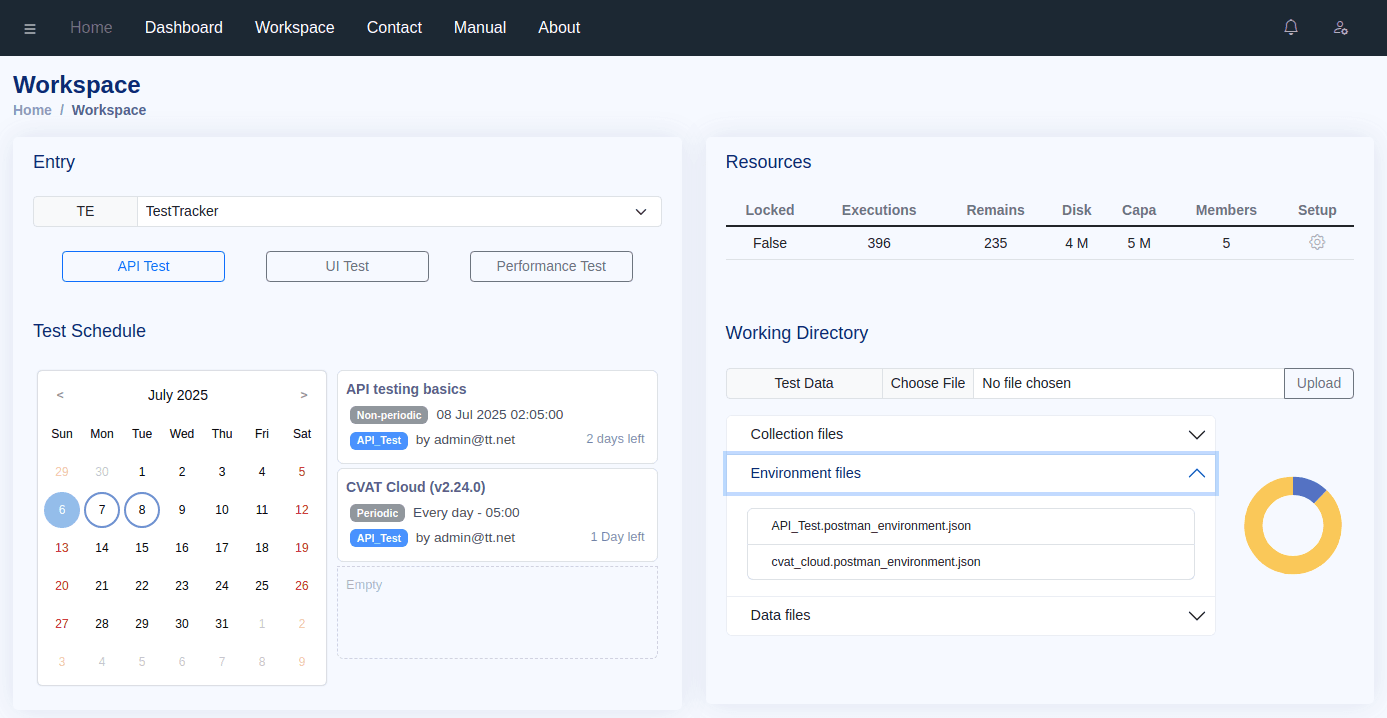Select July 8 on the calendar
This screenshot has width=1387, height=718.
click(x=142, y=509)
